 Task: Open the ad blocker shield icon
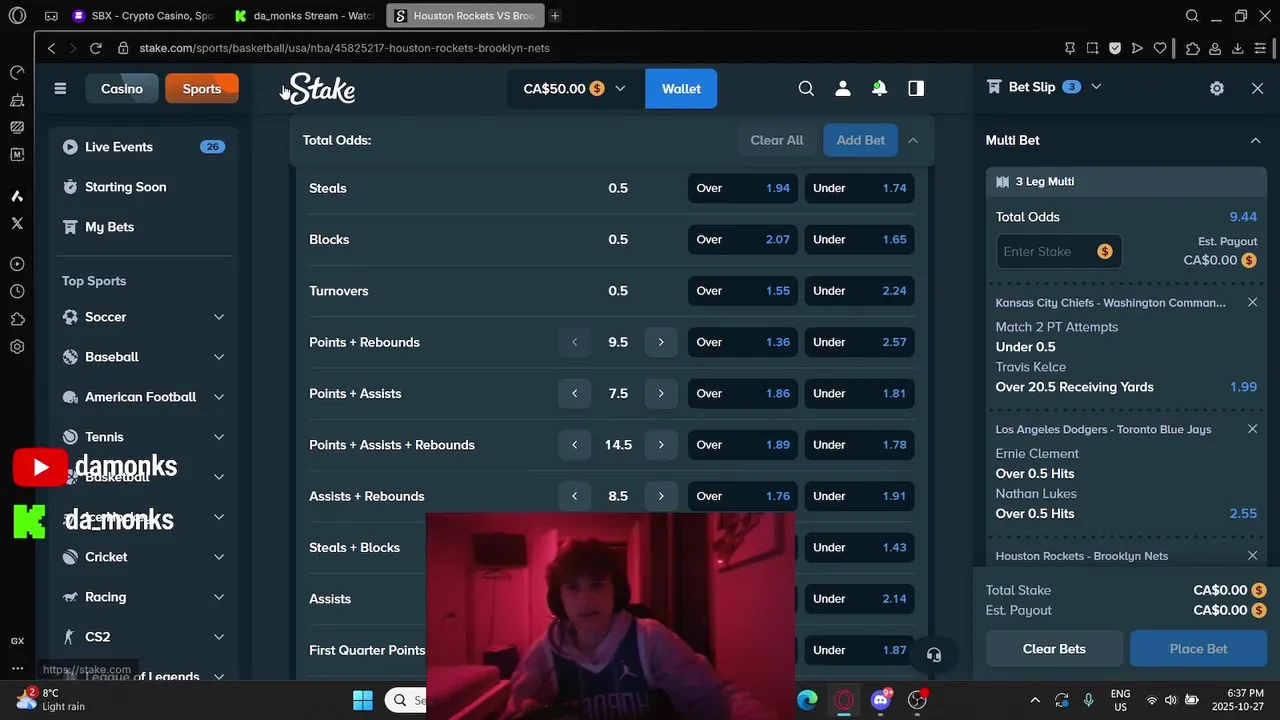click(x=1114, y=48)
